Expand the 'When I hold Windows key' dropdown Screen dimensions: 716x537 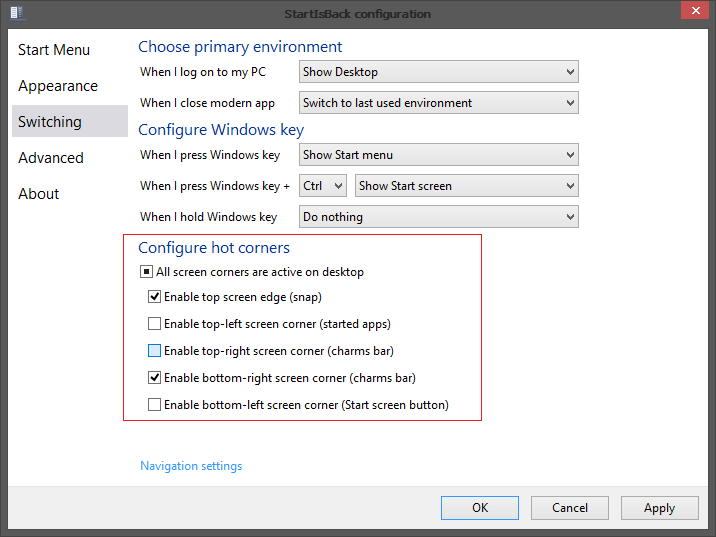point(438,217)
